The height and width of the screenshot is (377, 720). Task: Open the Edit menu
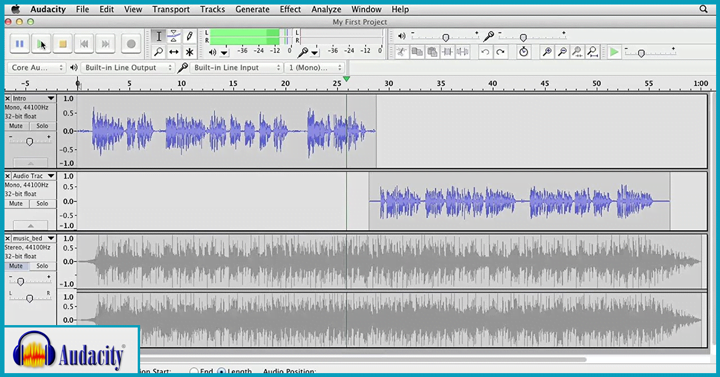click(x=107, y=9)
